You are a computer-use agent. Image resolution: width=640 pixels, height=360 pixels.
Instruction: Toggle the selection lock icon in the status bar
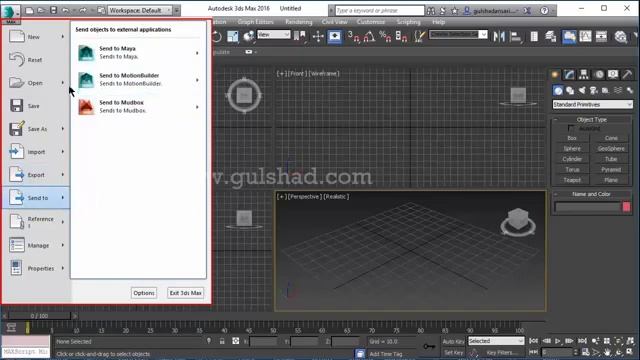pos(222,341)
